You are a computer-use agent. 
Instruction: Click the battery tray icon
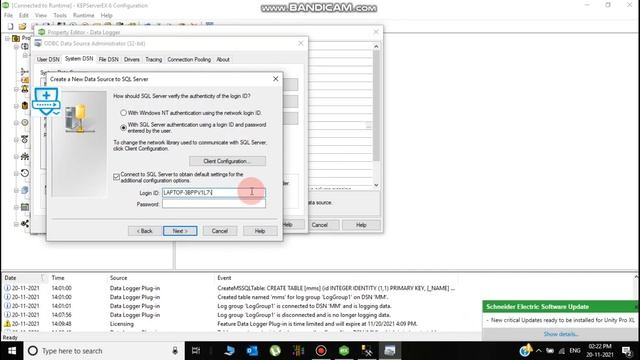click(550, 351)
